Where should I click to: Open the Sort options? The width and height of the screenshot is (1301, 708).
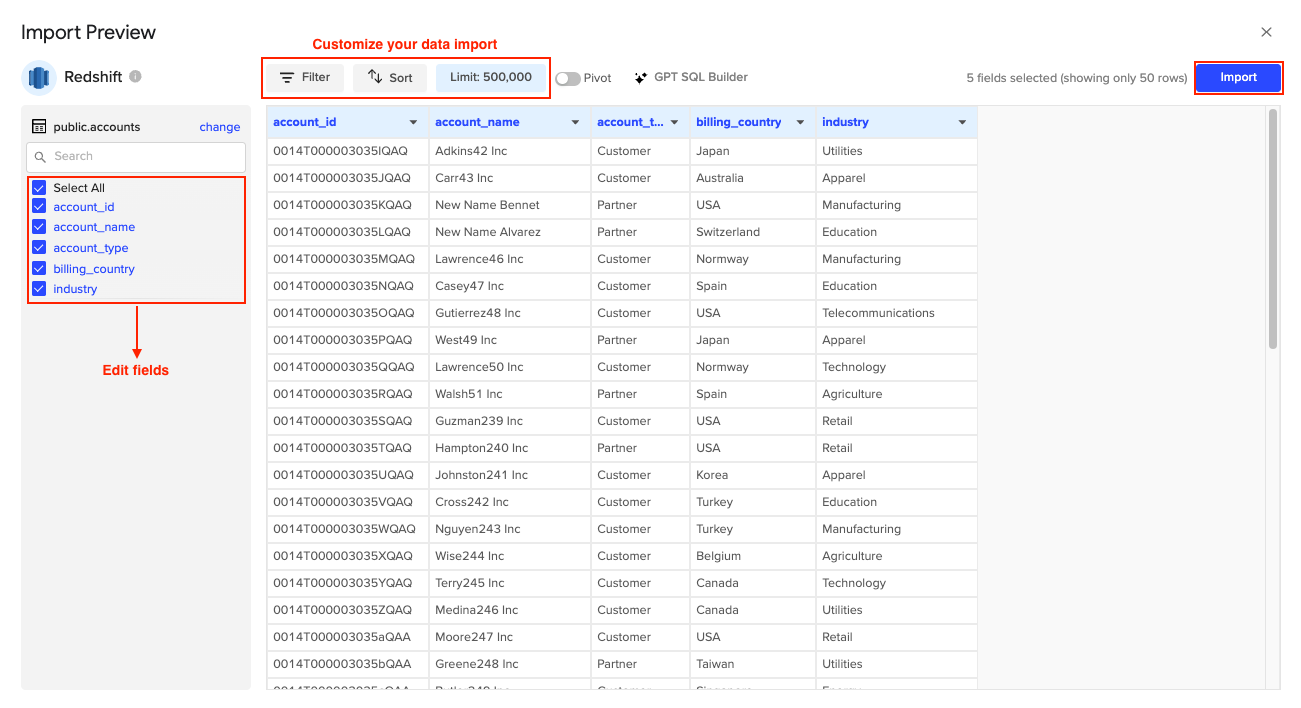[390, 78]
